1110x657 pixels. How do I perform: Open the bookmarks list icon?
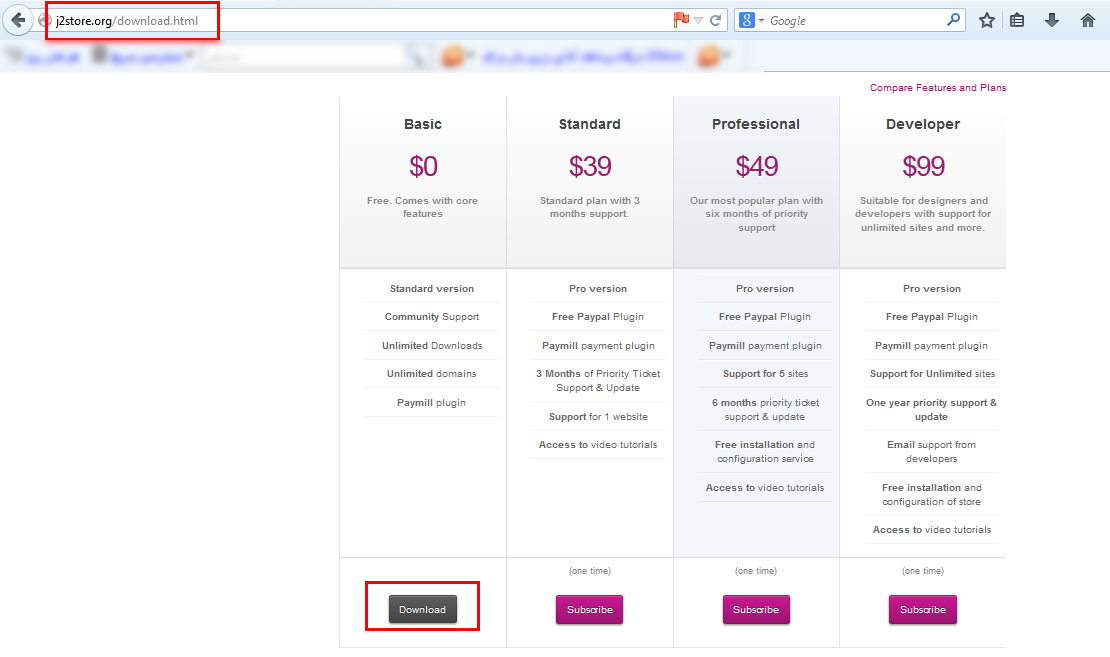(x=1017, y=20)
